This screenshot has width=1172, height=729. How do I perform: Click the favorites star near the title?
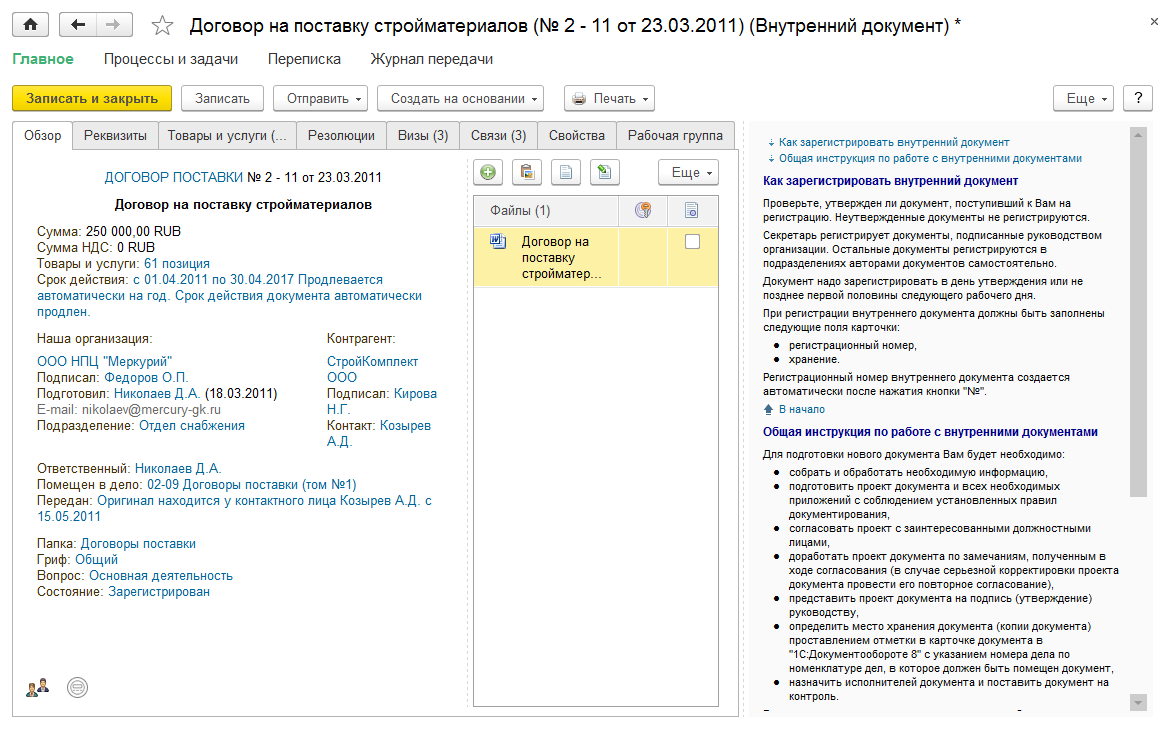coord(162,24)
